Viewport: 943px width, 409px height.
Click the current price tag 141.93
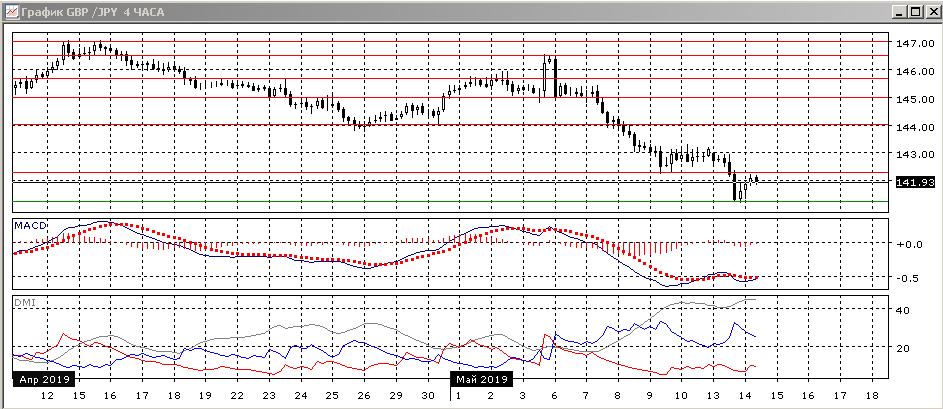pos(914,182)
